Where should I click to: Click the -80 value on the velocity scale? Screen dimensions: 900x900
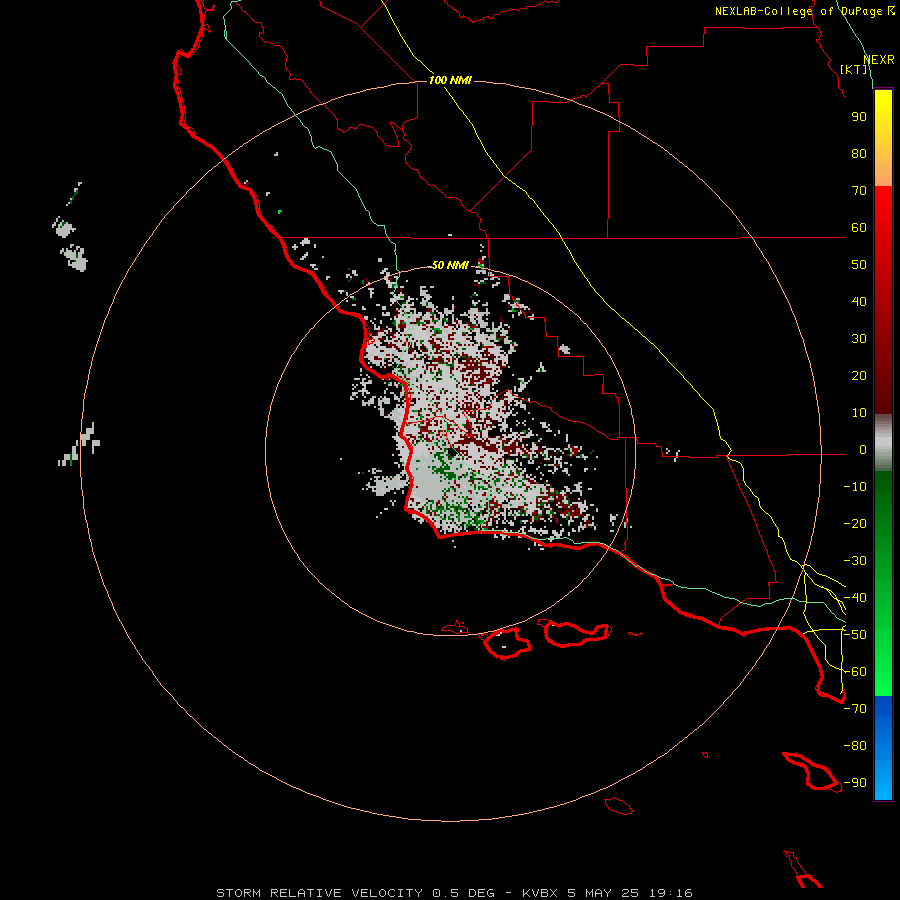coord(855,746)
